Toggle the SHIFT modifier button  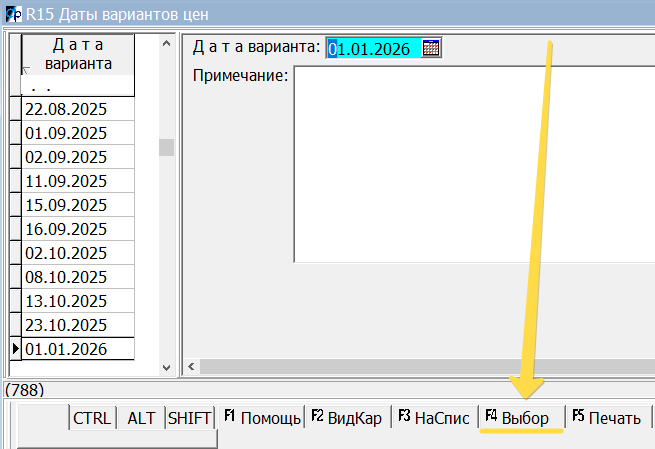(189, 419)
